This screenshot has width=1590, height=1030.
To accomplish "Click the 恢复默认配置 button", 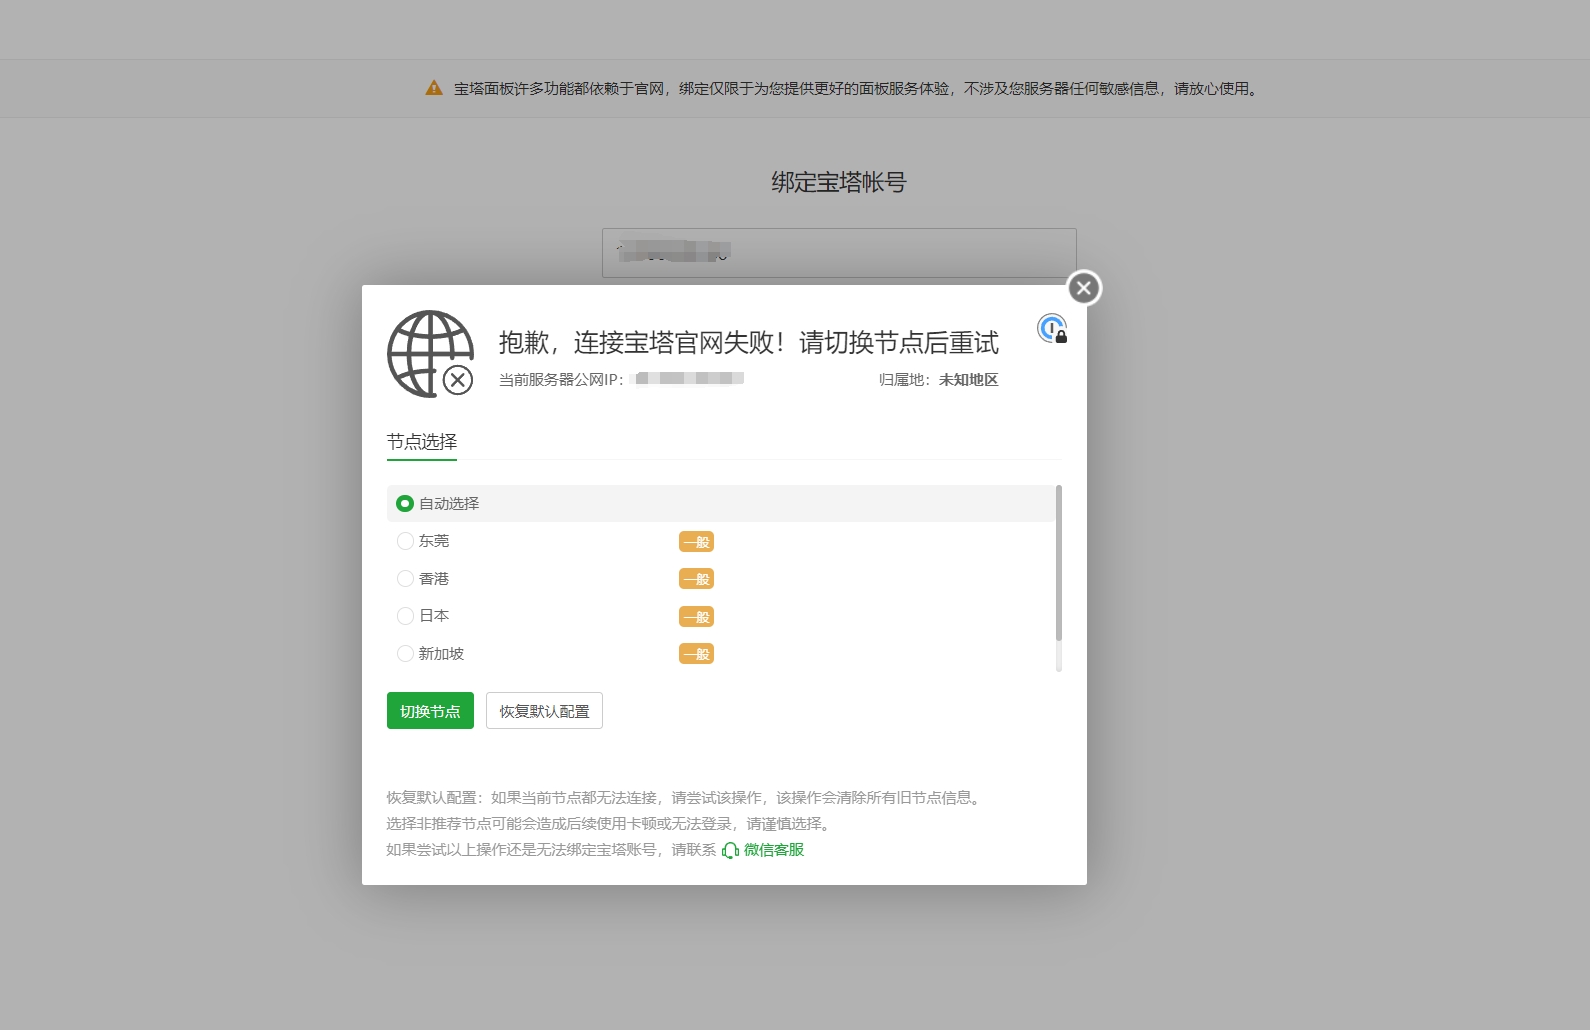I will 544,711.
